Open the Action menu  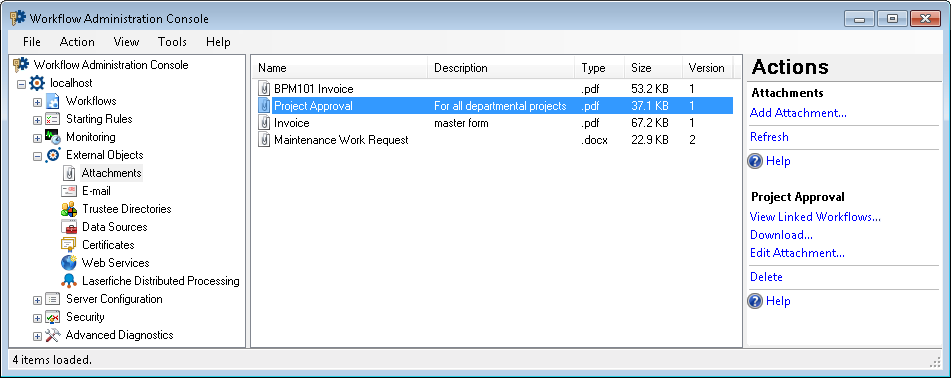(x=77, y=42)
